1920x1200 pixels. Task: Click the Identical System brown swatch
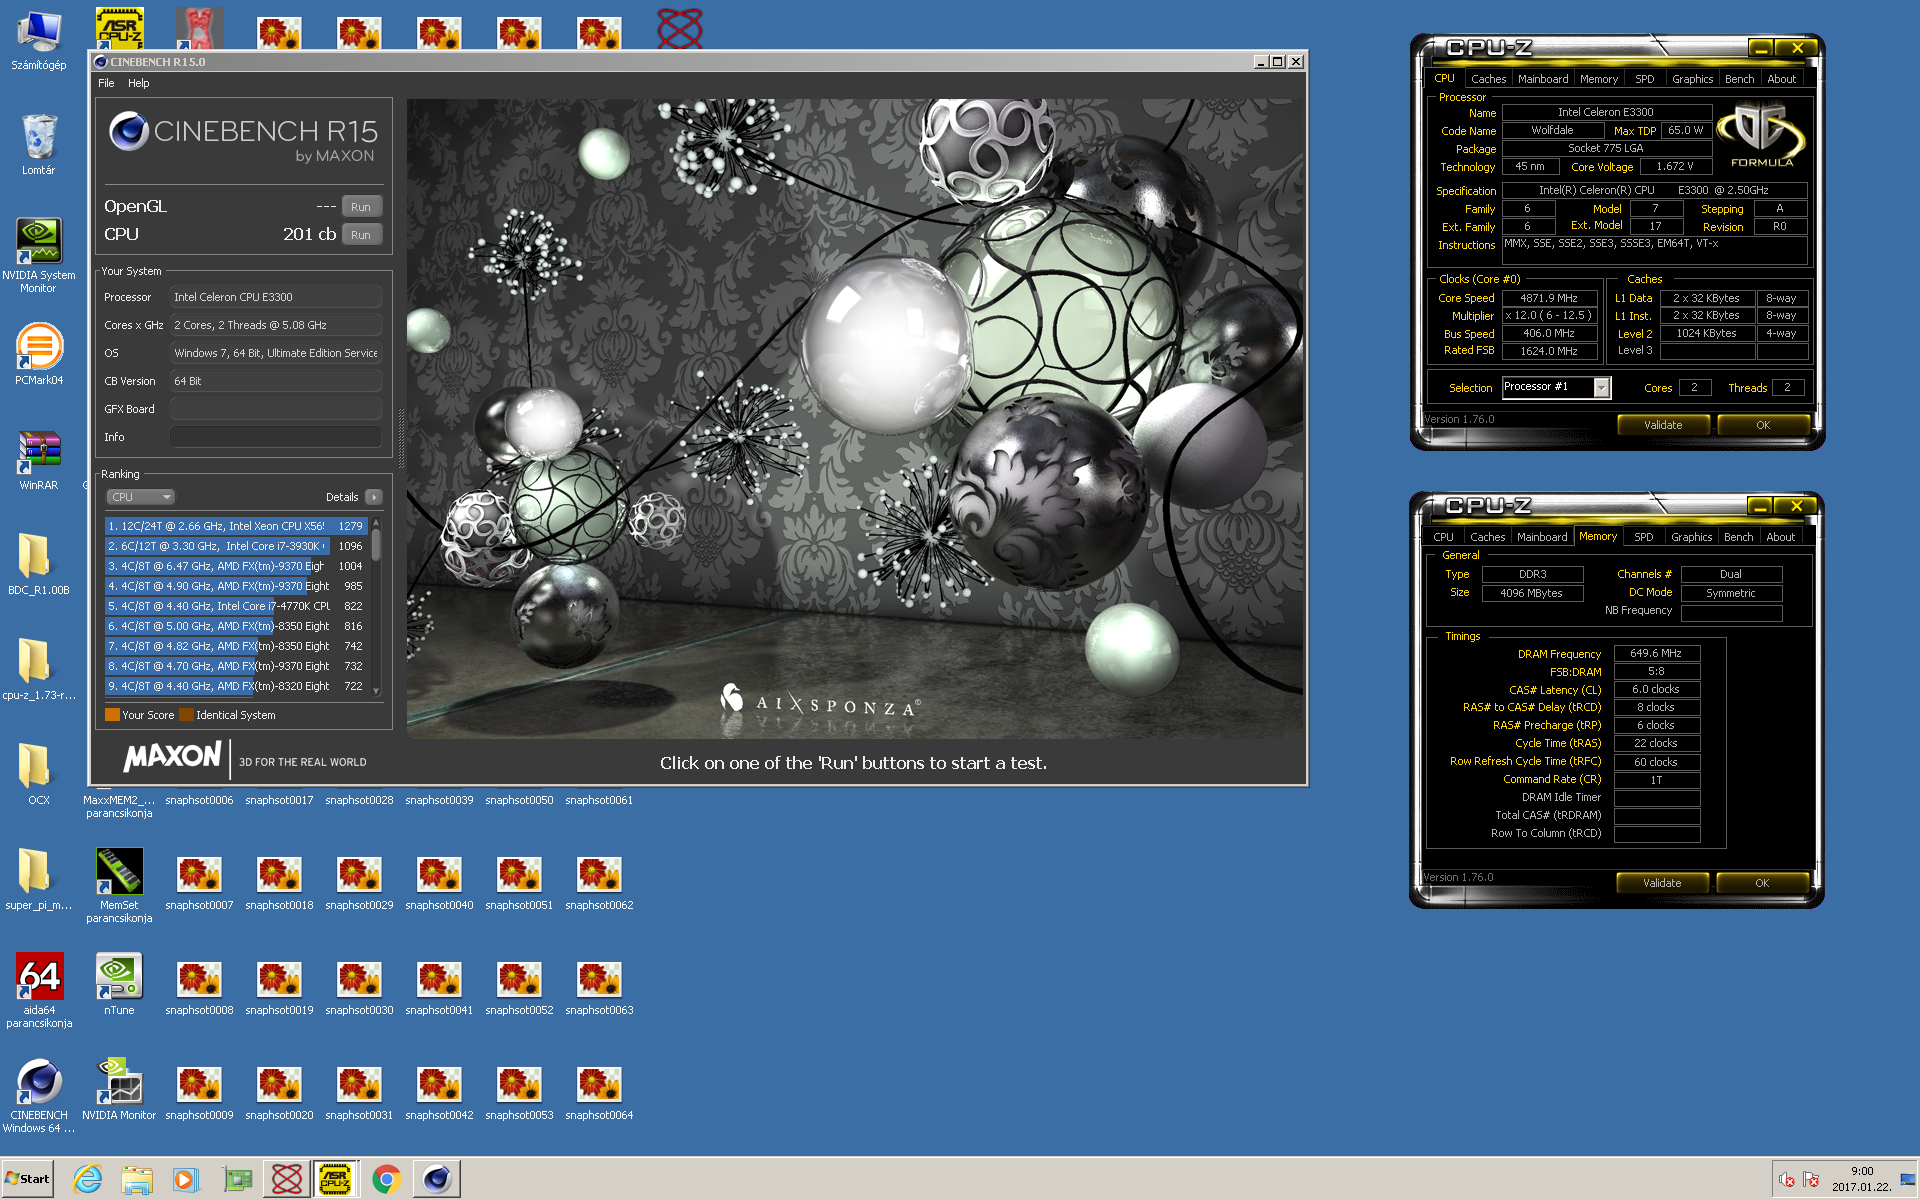[x=186, y=715]
